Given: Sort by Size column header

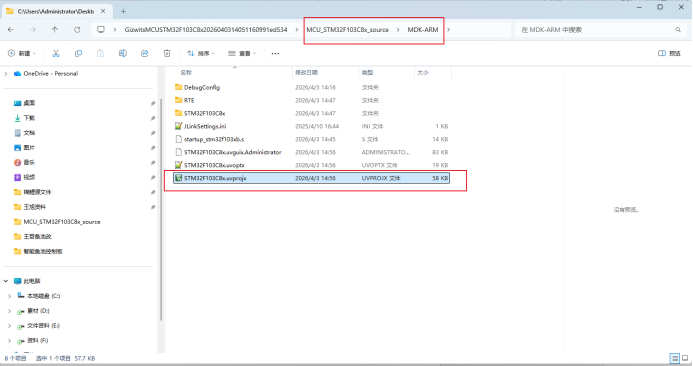Looking at the screenshot, I should click(423, 72).
